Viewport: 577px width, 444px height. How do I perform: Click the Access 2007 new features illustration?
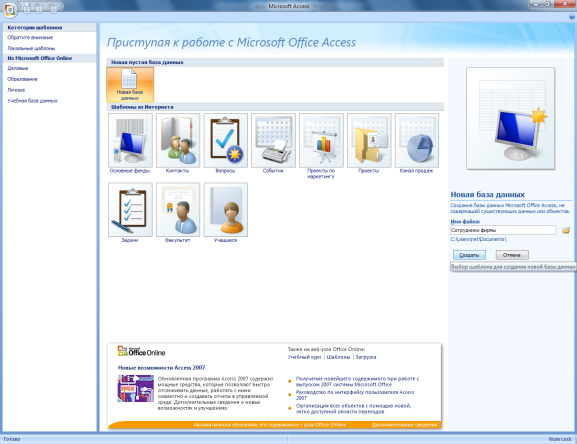(x=136, y=388)
